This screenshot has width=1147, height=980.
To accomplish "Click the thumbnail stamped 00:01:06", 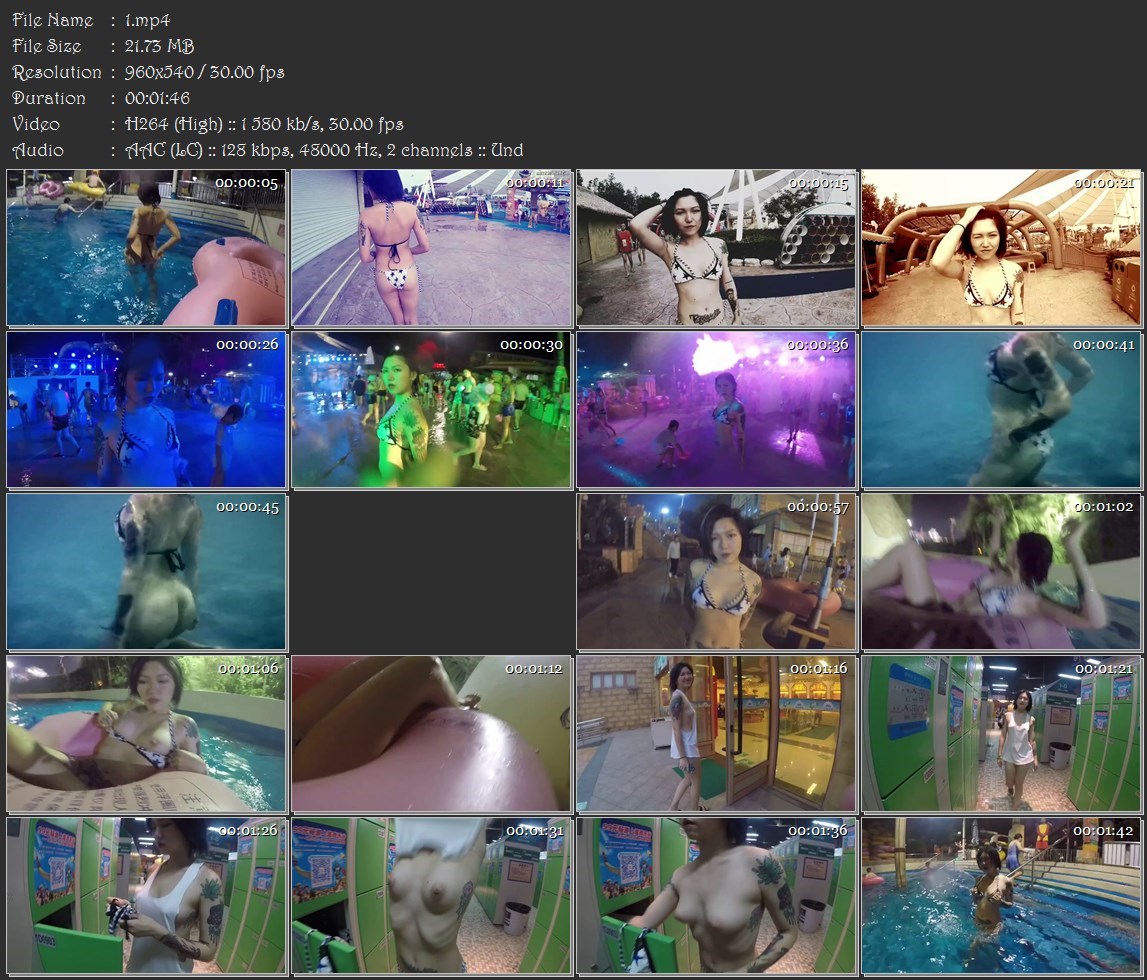I will coord(146,734).
